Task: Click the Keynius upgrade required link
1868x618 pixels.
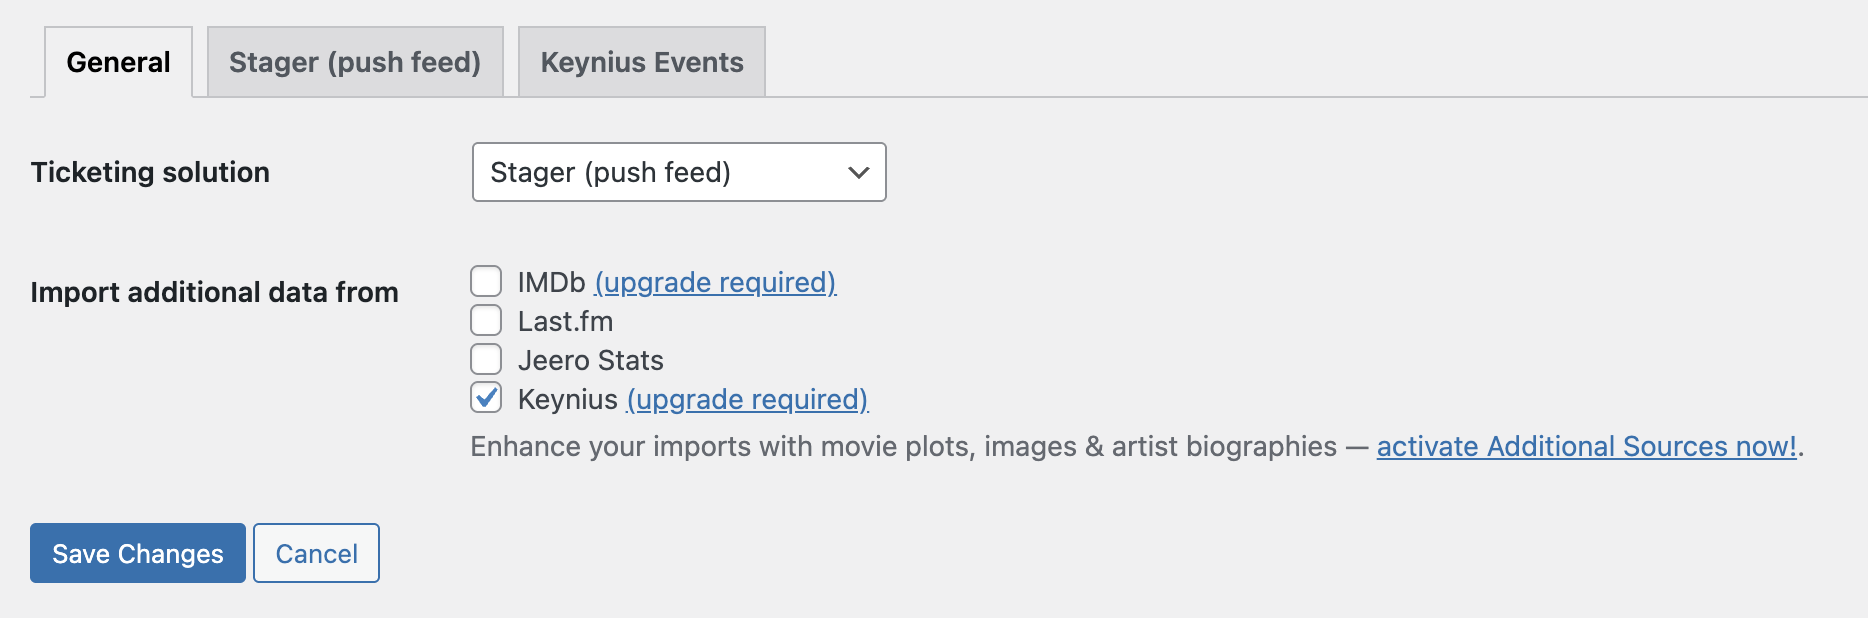Action: point(747,399)
